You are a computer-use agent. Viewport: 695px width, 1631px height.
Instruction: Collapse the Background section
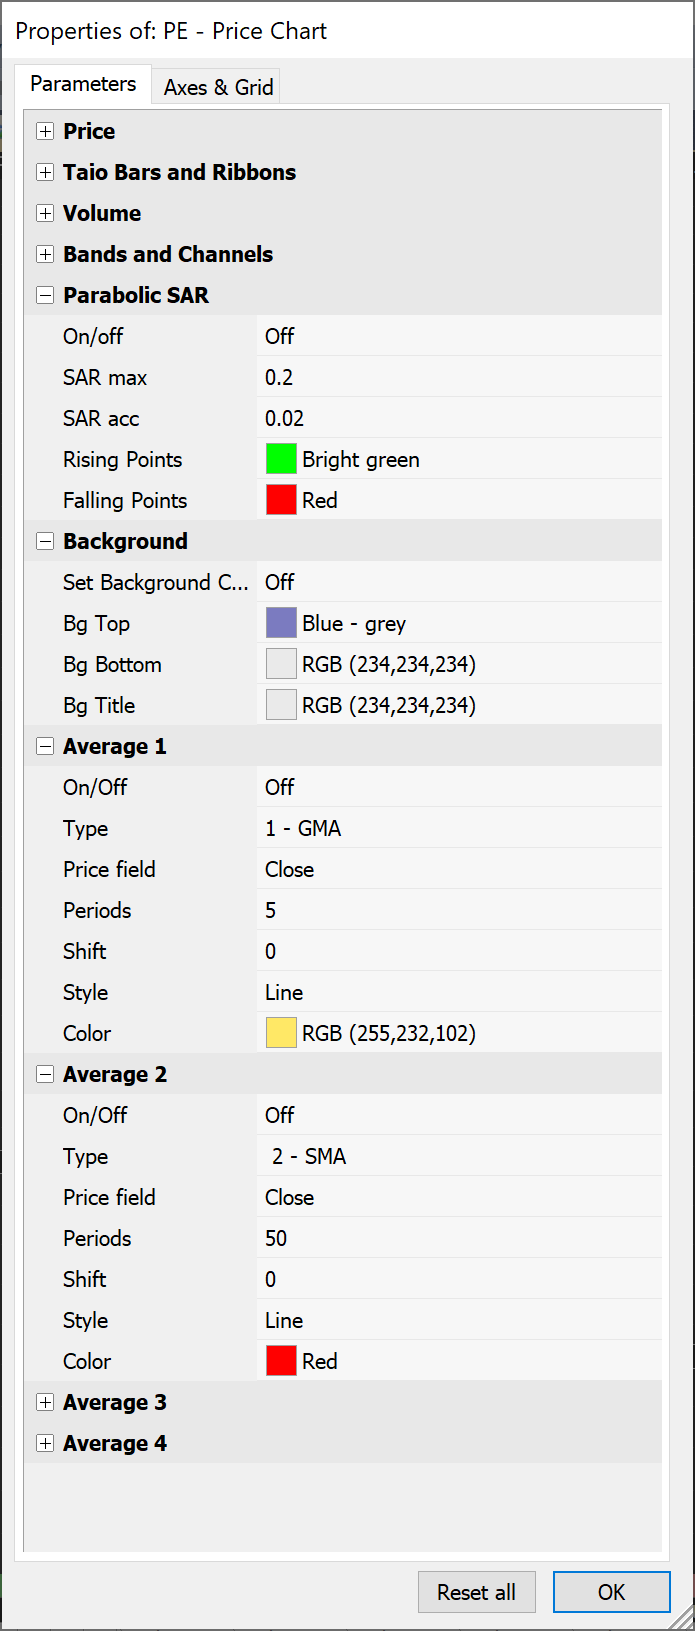[45, 541]
